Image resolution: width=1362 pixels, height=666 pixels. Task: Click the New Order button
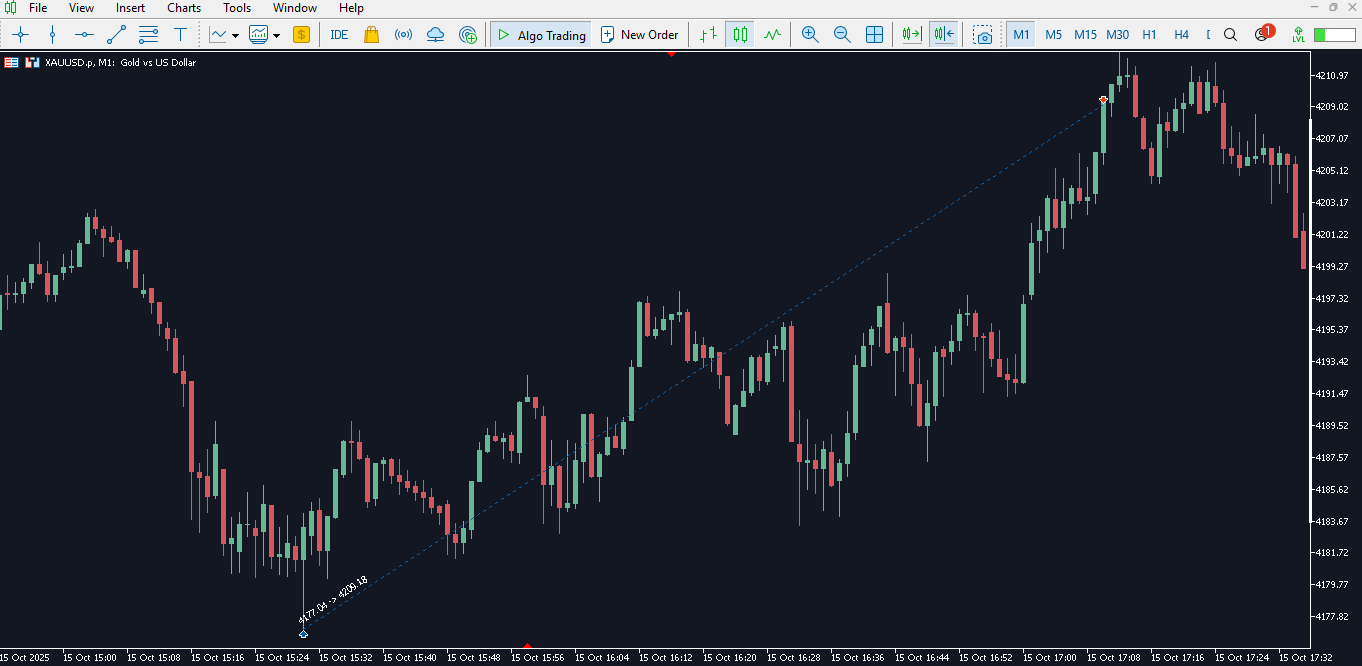(639, 35)
